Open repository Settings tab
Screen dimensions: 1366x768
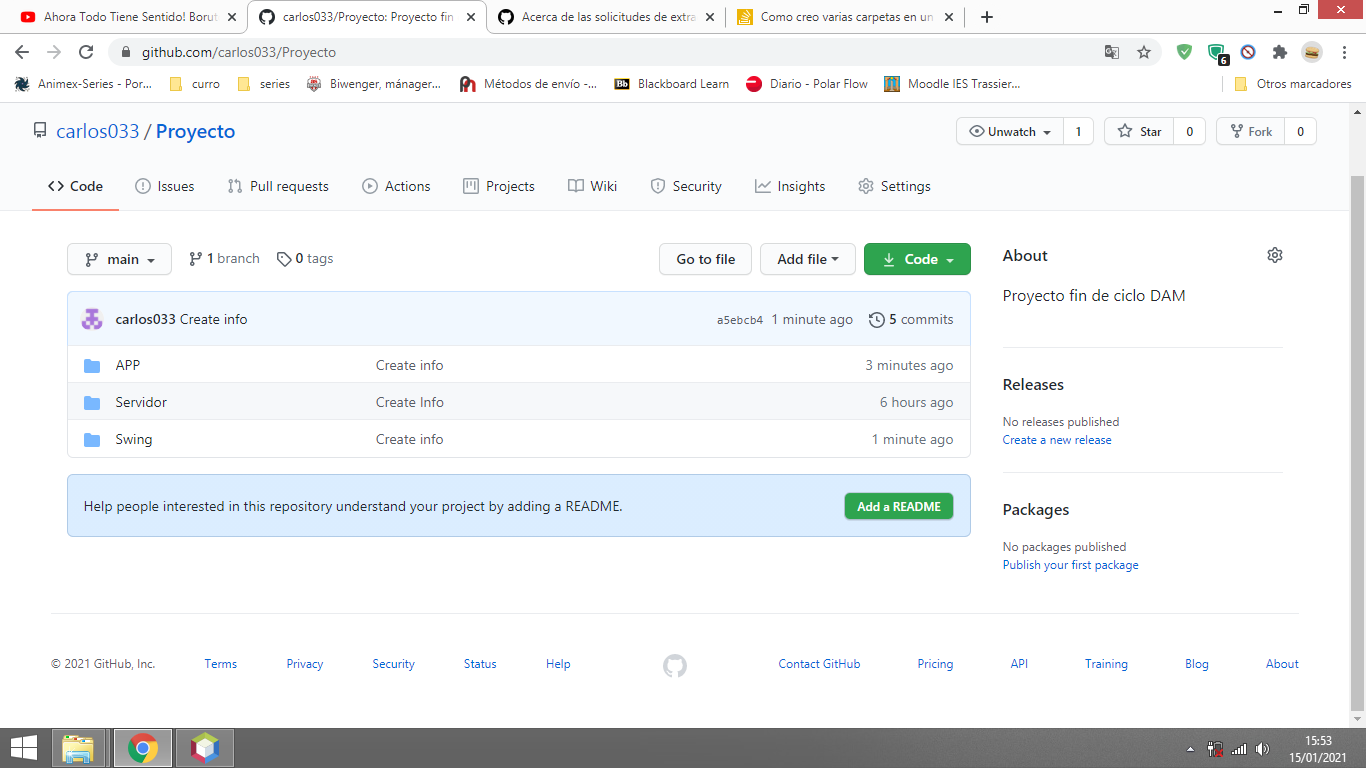[894, 186]
